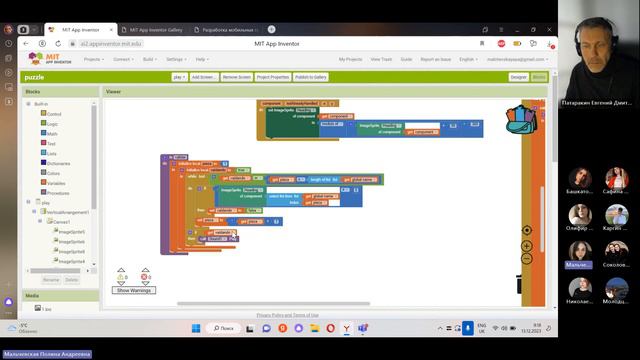This screenshot has width=640, height=360.
Task: Collapse the play screen tree node
Action: point(29,202)
